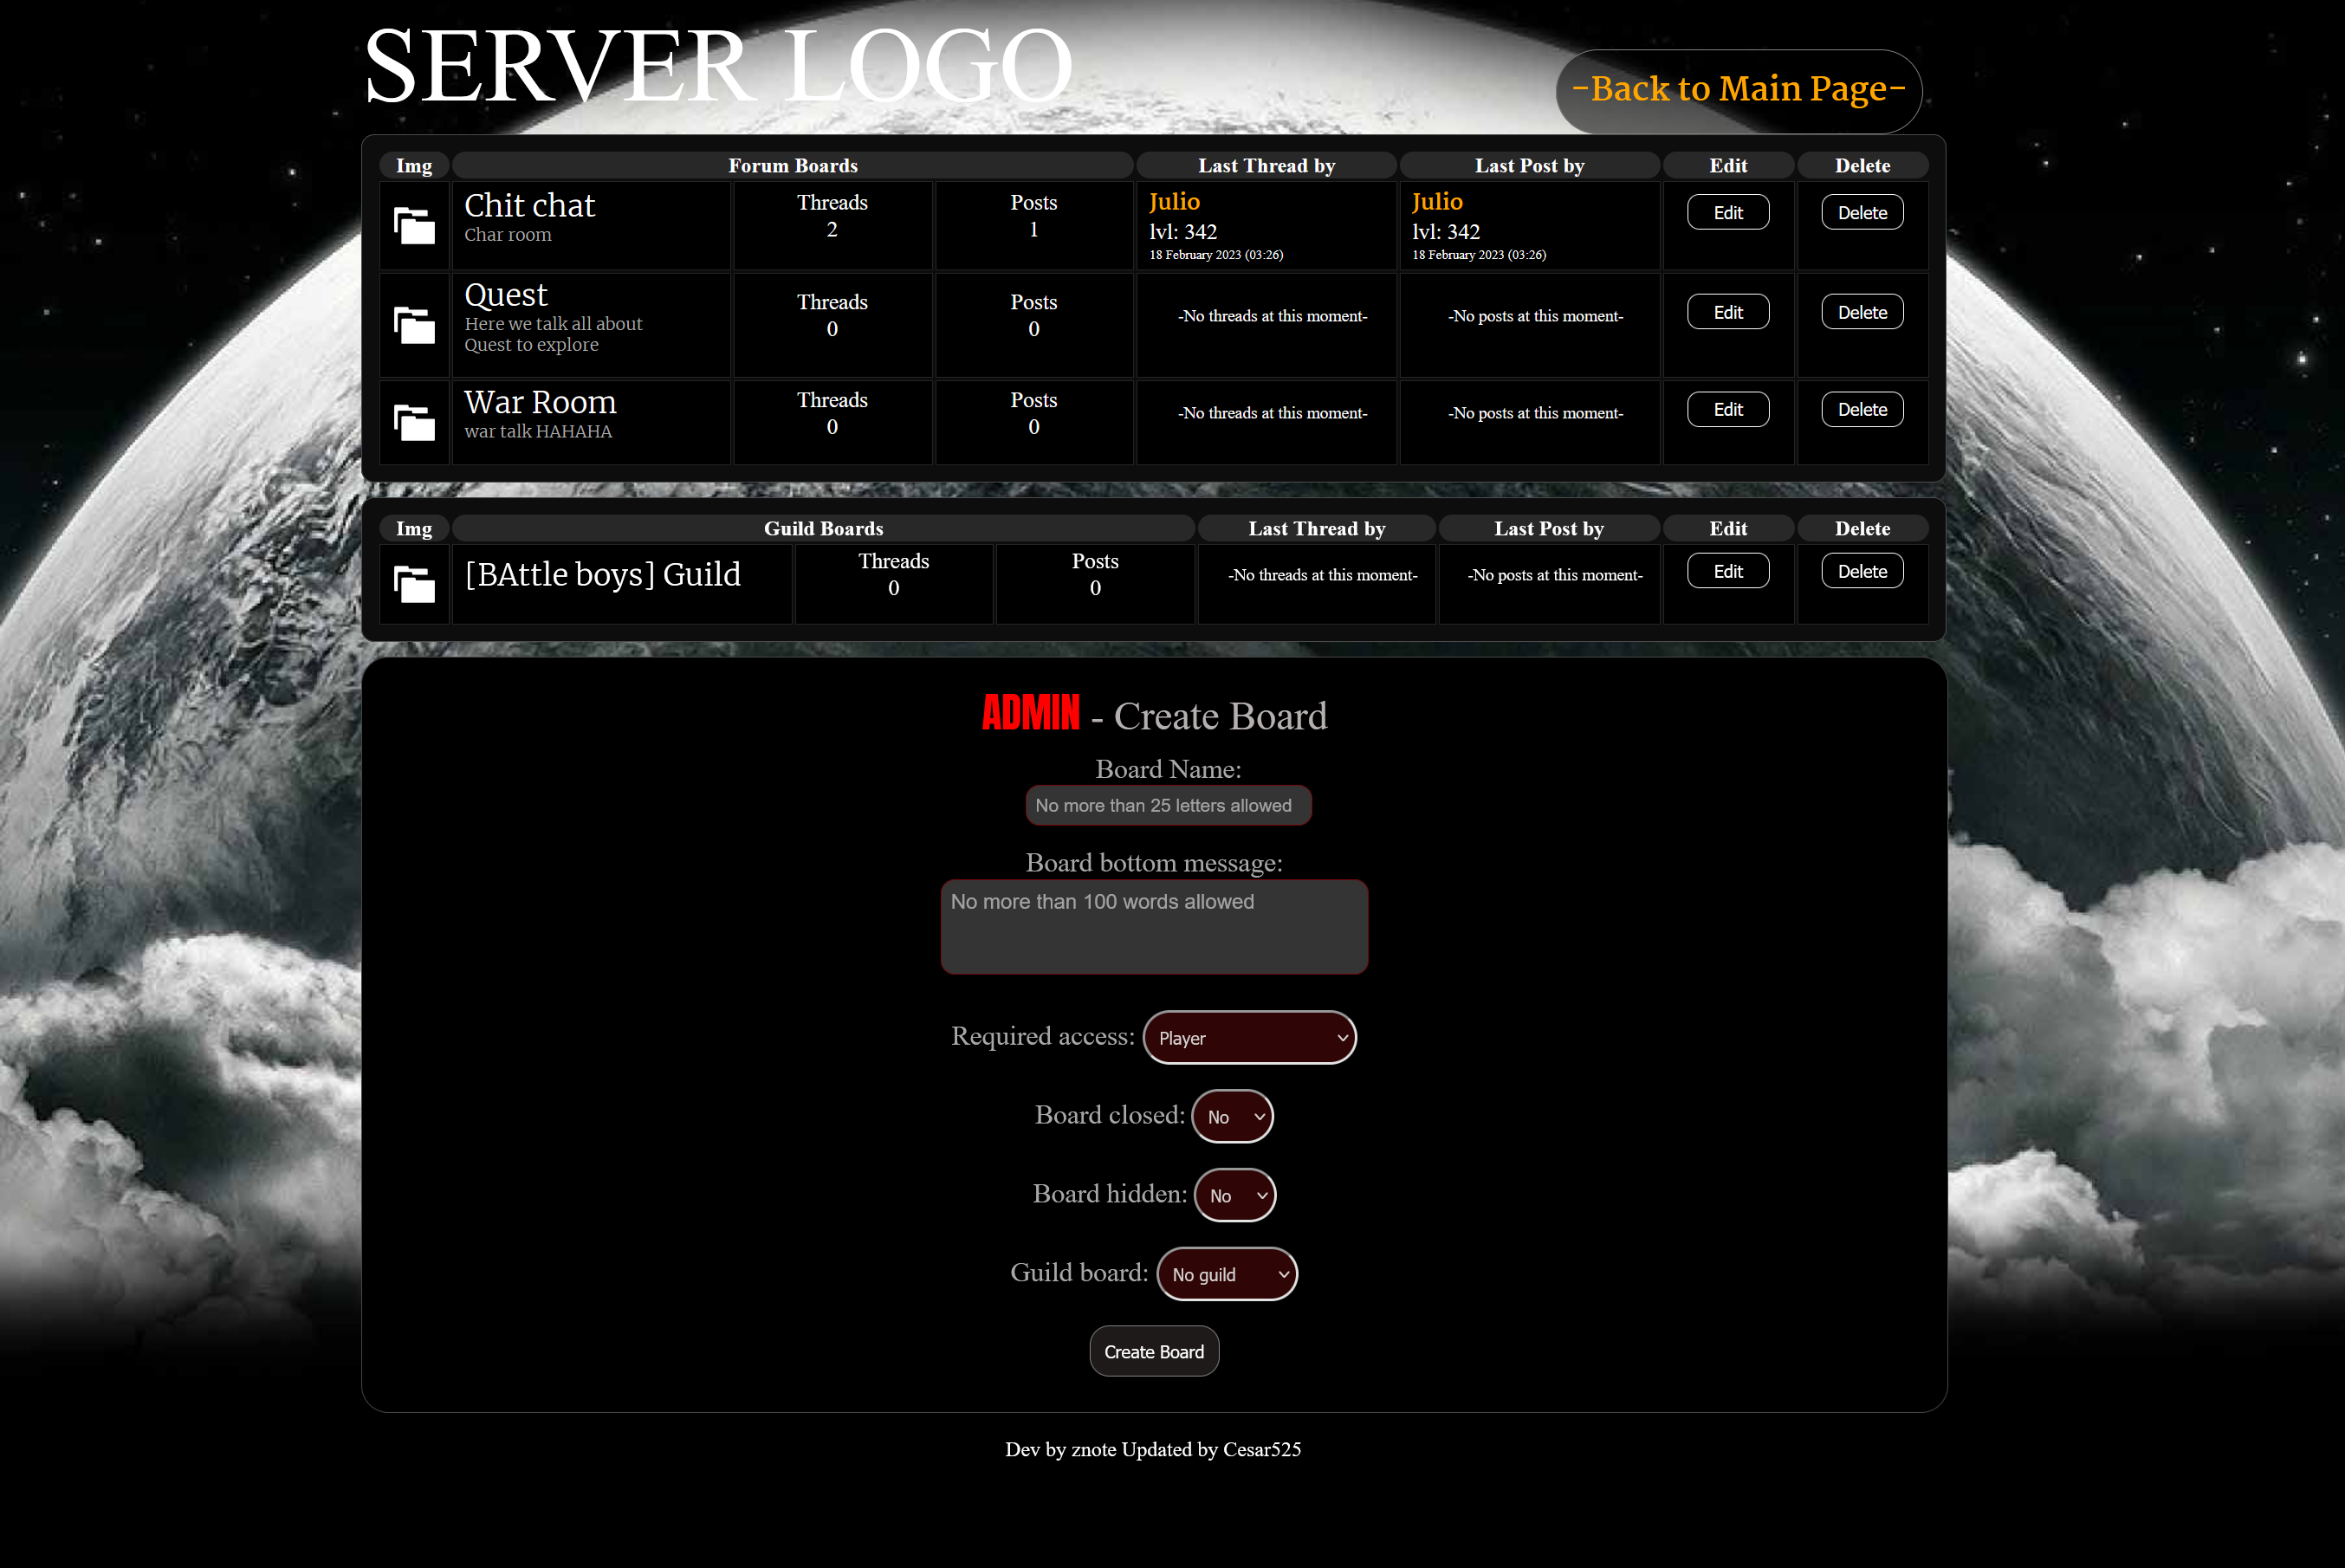
Task: Click the Create Board button
Action: click(x=1154, y=1351)
